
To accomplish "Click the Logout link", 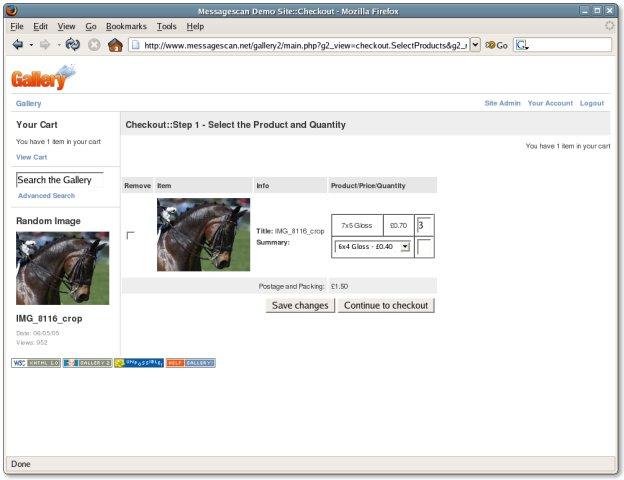I will tap(592, 103).
